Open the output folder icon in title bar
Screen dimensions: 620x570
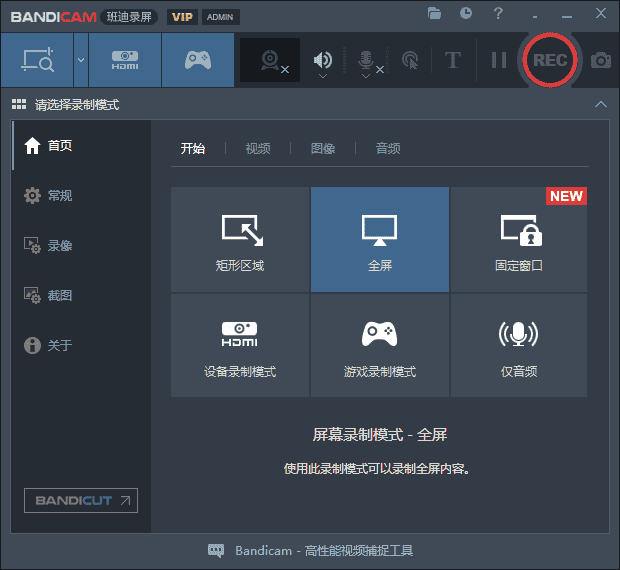pyautogui.click(x=434, y=13)
